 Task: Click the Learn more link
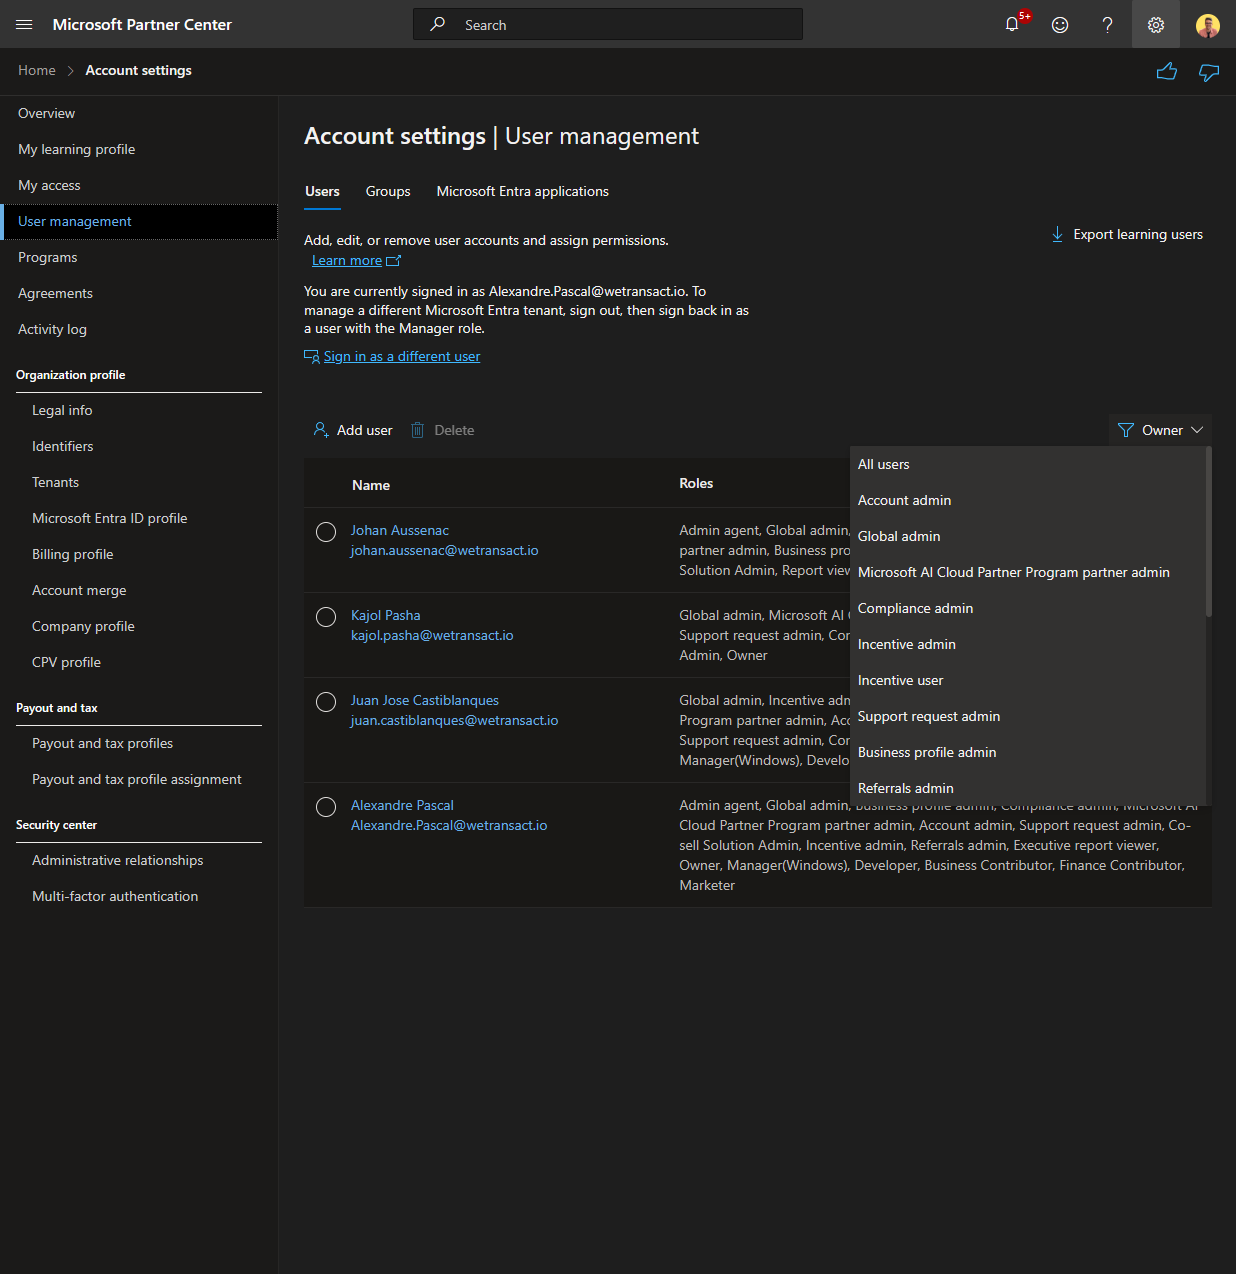point(347,260)
